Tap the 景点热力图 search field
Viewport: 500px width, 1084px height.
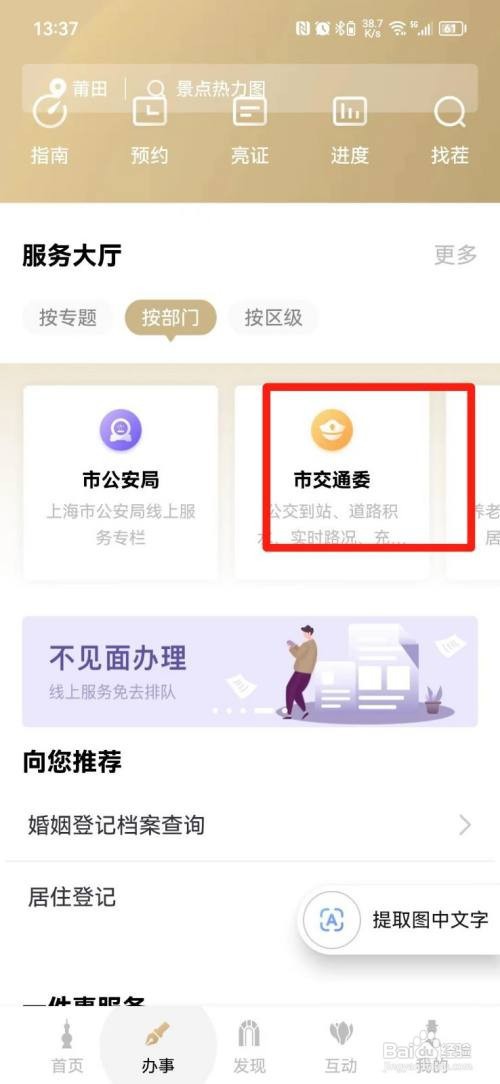pyautogui.click(x=221, y=88)
